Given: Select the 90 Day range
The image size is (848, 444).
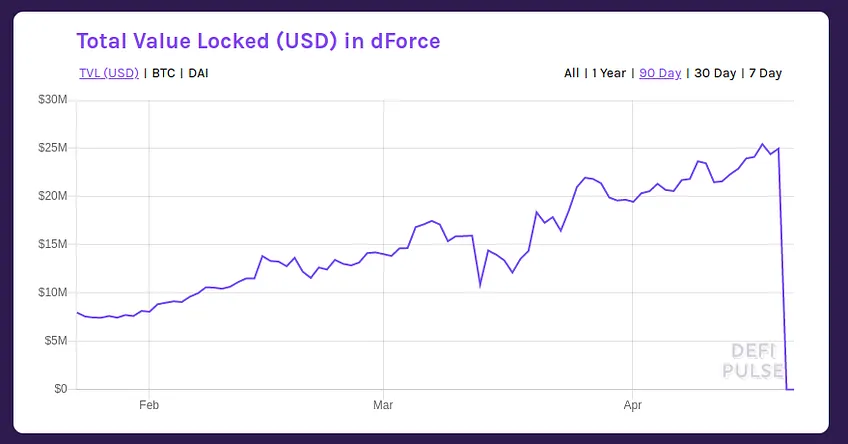Looking at the screenshot, I should (x=660, y=73).
